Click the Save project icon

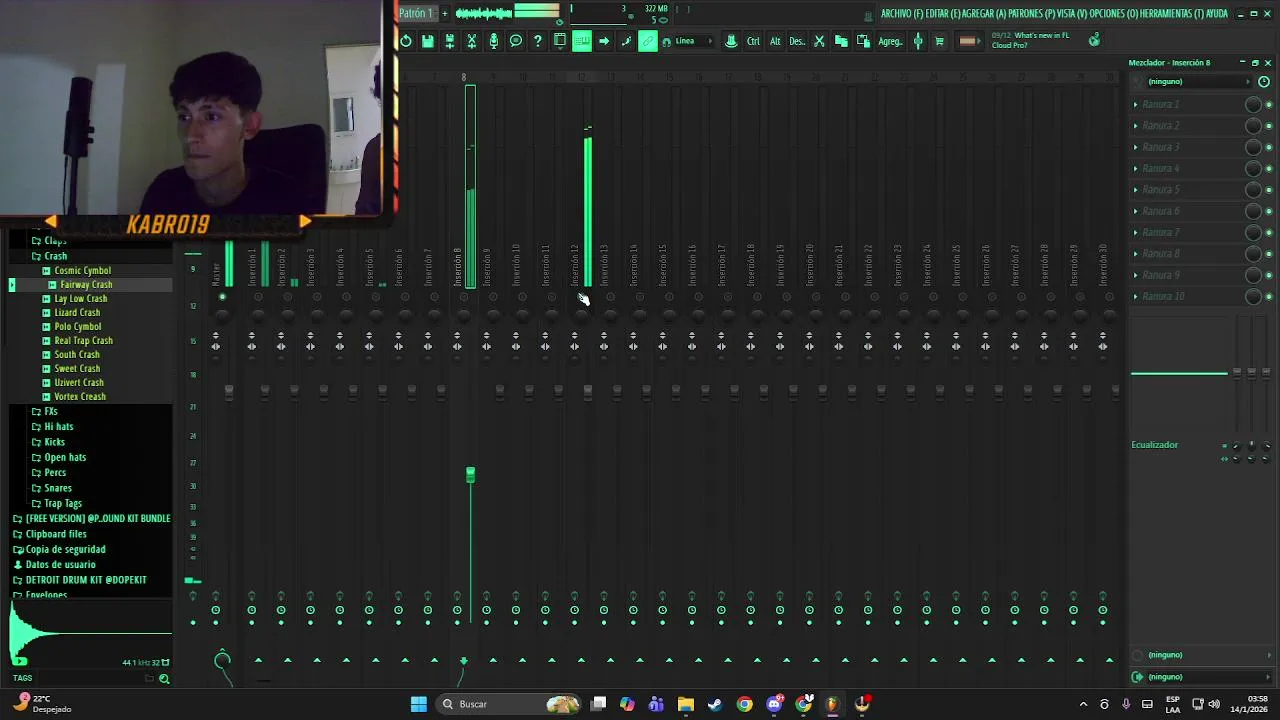click(x=428, y=41)
